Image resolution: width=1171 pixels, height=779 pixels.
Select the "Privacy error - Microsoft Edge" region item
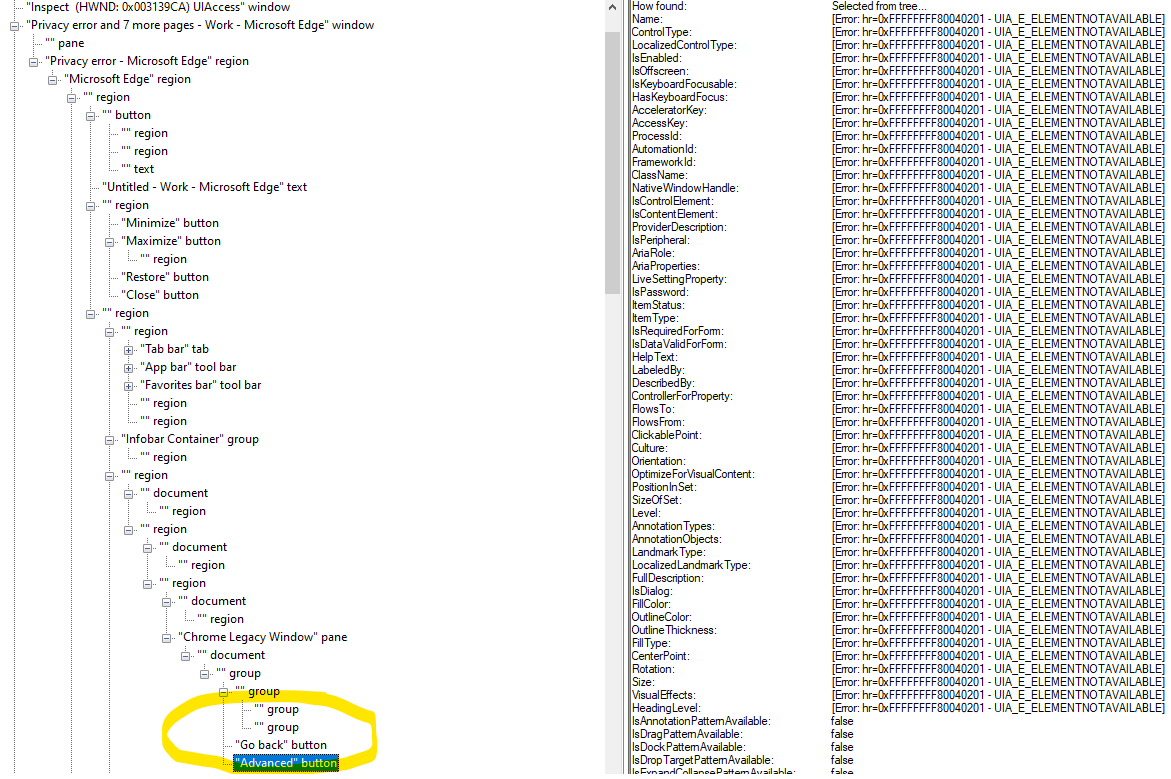tap(147, 61)
